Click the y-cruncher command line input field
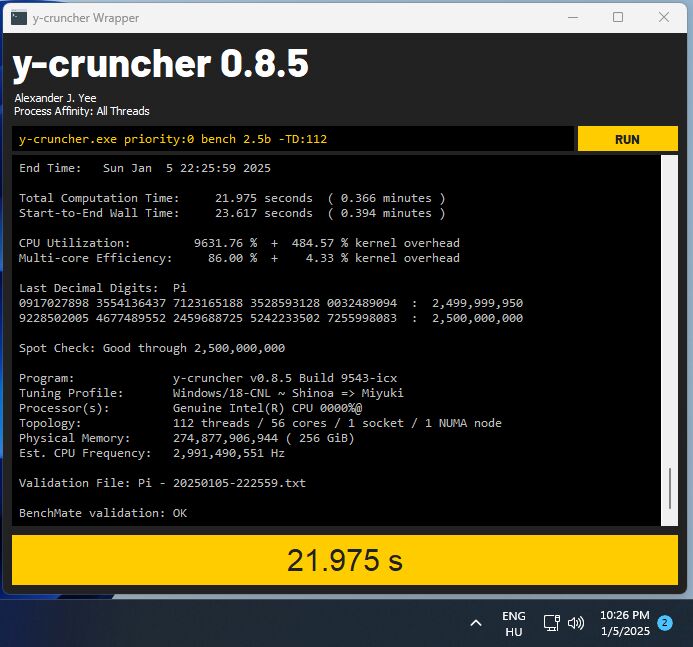The height and width of the screenshot is (647, 693). [293, 139]
